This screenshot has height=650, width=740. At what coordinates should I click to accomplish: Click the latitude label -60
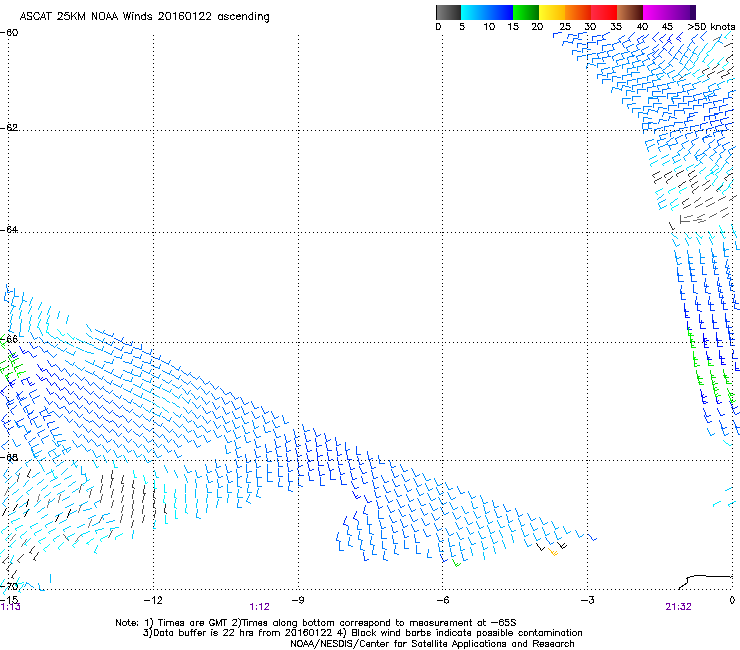(x=9, y=33)
